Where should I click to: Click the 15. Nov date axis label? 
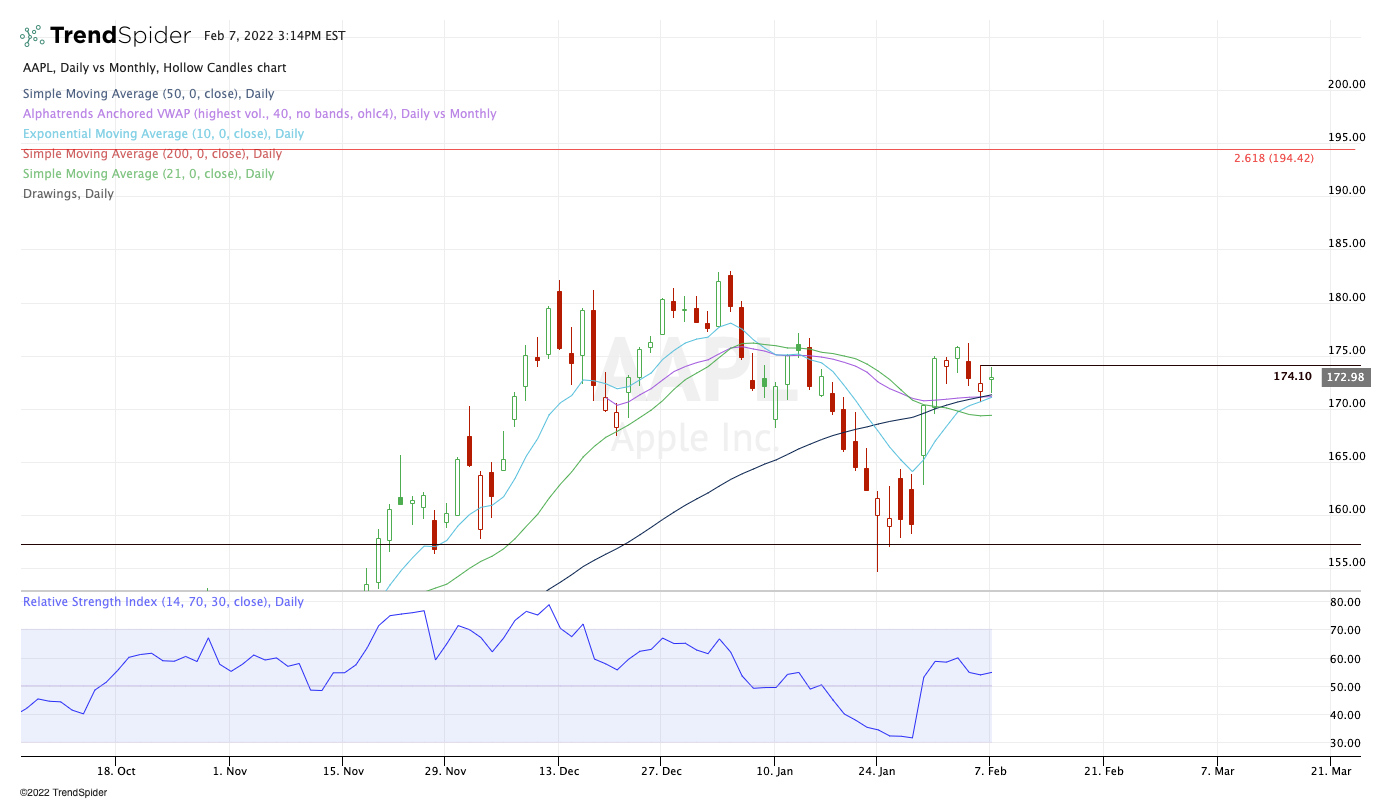click(x=342, y=771)
